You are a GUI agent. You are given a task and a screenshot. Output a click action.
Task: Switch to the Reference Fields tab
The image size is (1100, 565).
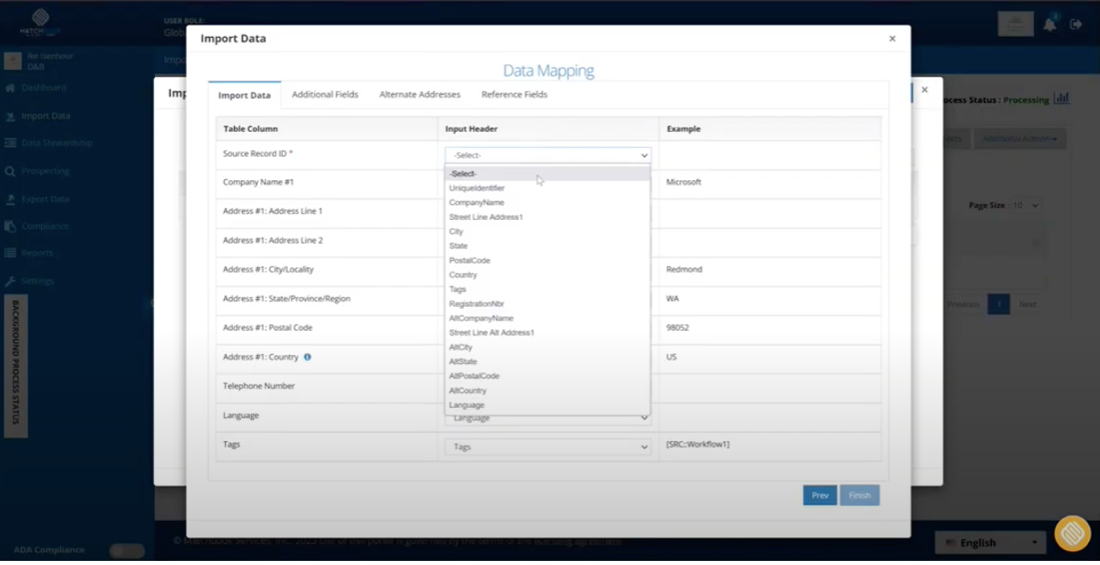(x=514, y=95)
